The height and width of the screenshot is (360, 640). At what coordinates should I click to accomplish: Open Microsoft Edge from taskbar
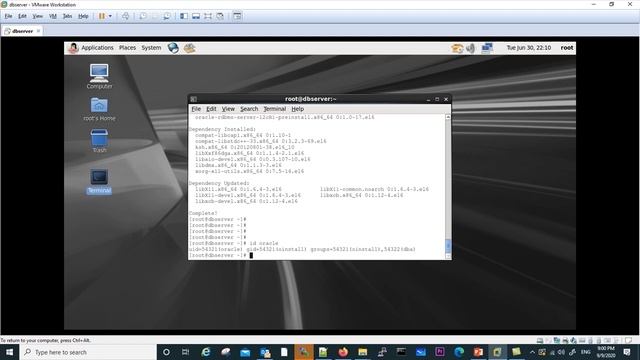[x=459, y=352]
